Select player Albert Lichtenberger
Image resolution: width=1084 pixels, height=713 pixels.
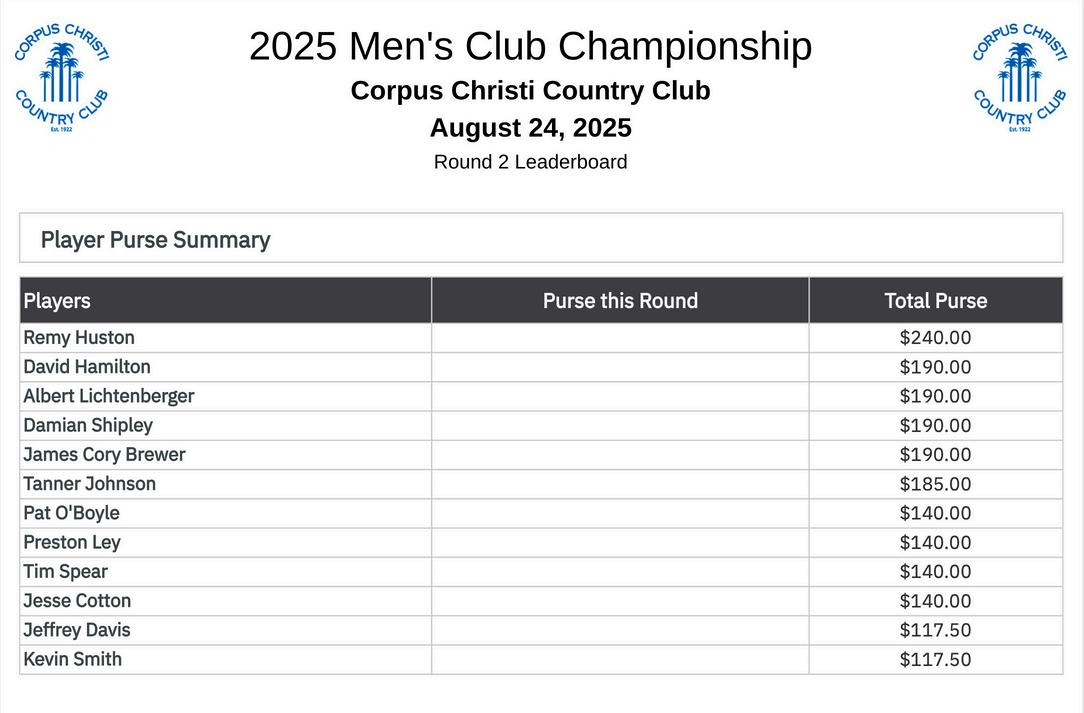click(x=109, y=396)
